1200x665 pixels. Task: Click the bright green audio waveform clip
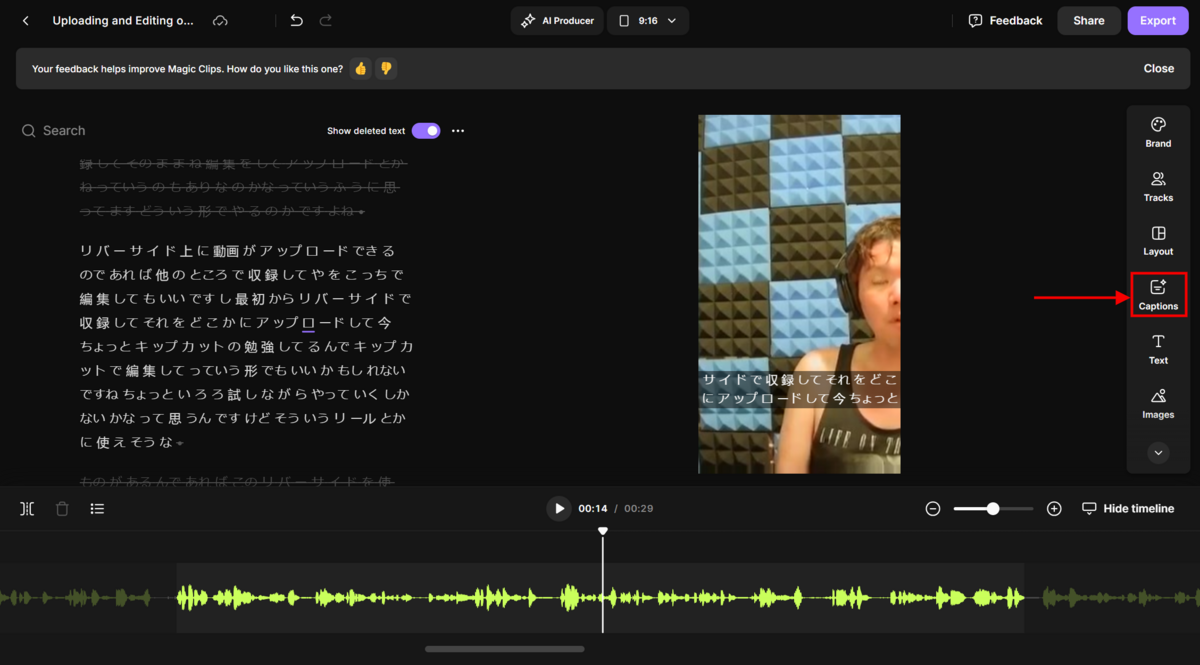(x=600, y=598)
